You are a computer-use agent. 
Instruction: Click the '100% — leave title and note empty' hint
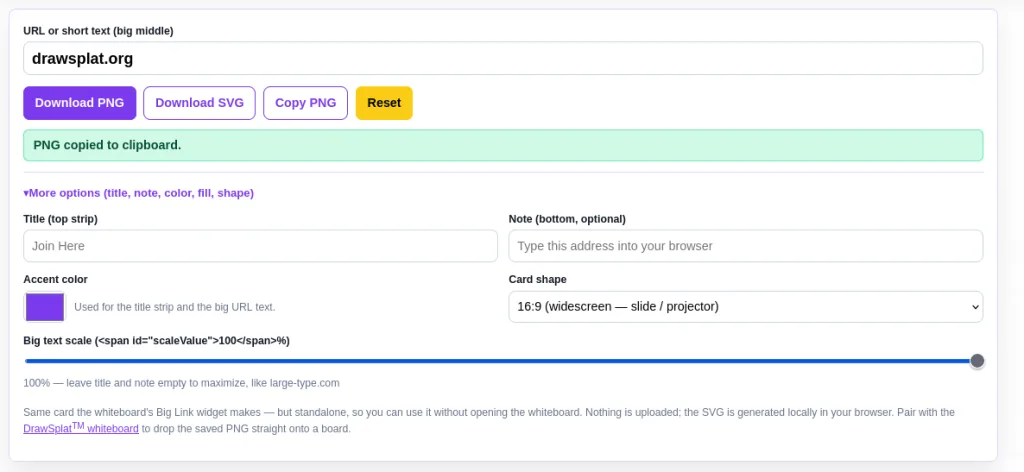[x=182, y=383]
